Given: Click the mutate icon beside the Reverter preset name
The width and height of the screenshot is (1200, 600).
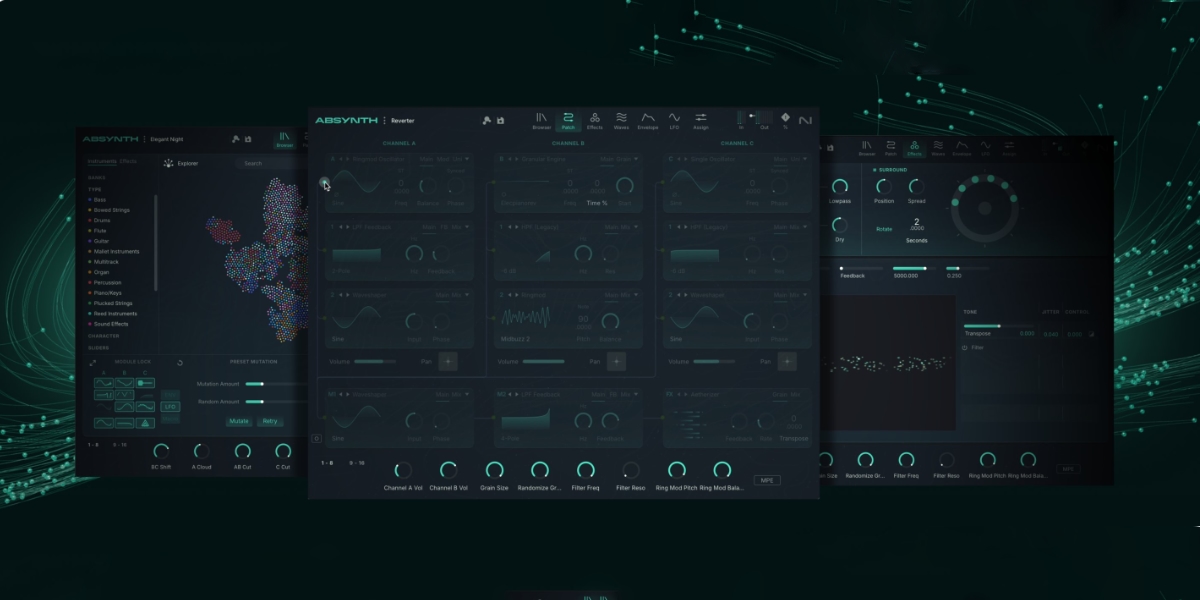Looking at the screenshot, I should coord(486,121).
